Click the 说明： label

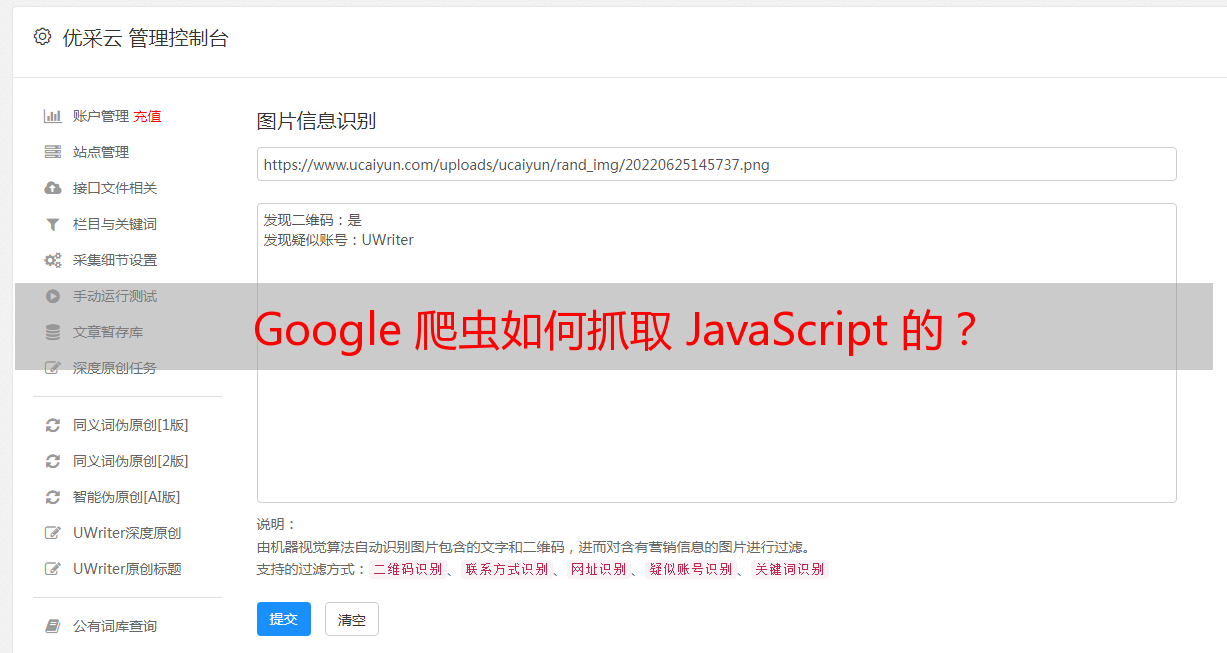click(276, 525)
